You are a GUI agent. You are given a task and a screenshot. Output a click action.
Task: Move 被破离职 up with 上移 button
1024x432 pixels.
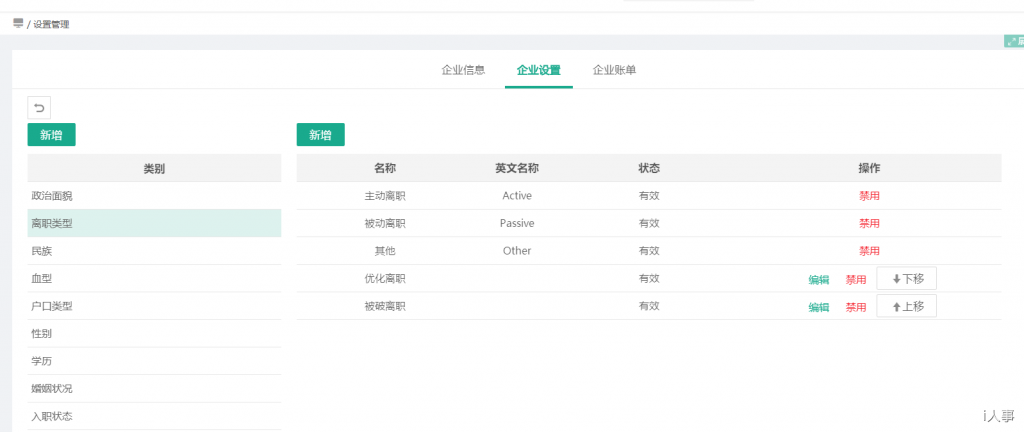point(906,306)
